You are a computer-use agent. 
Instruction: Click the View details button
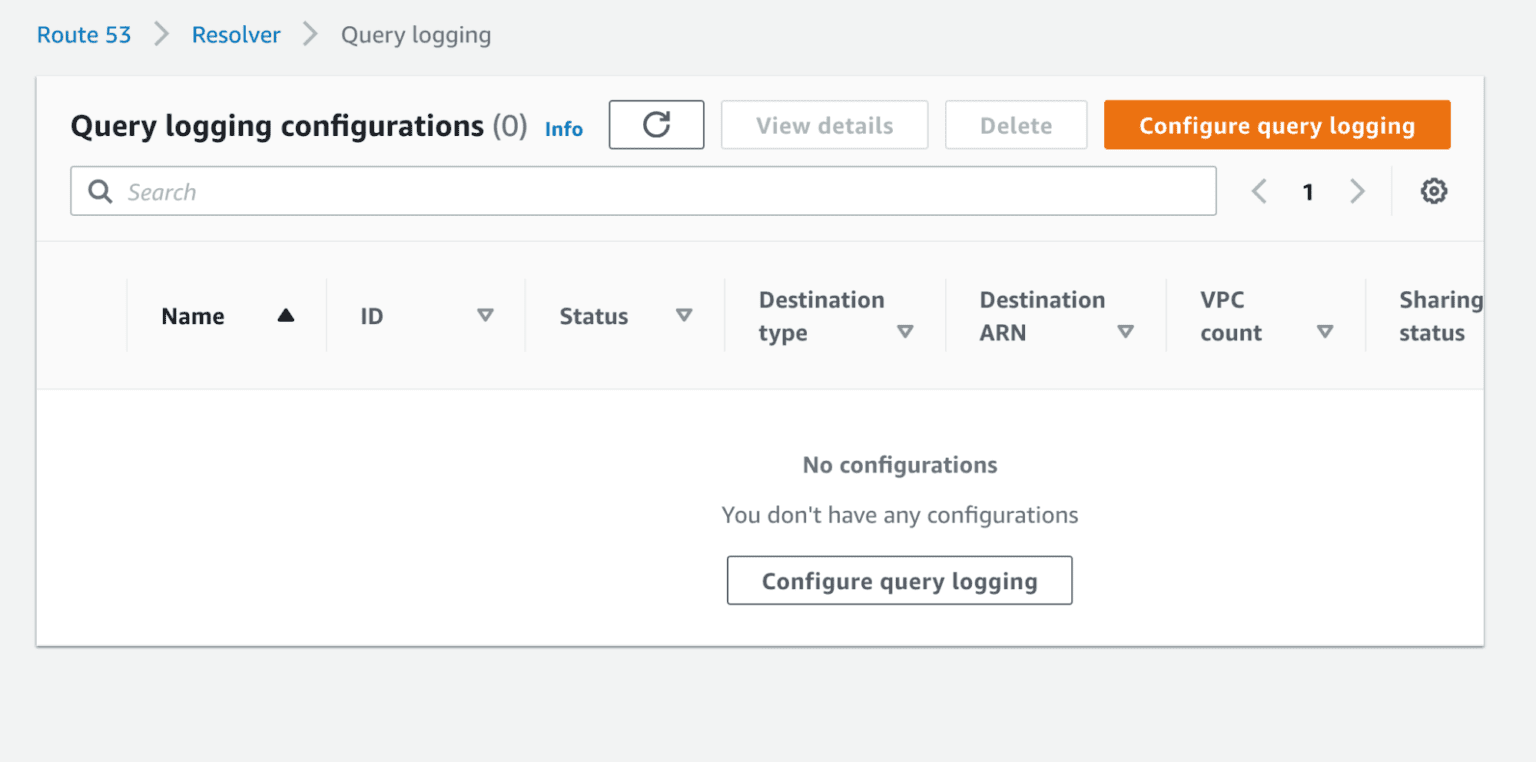click(x=824, y=124)
